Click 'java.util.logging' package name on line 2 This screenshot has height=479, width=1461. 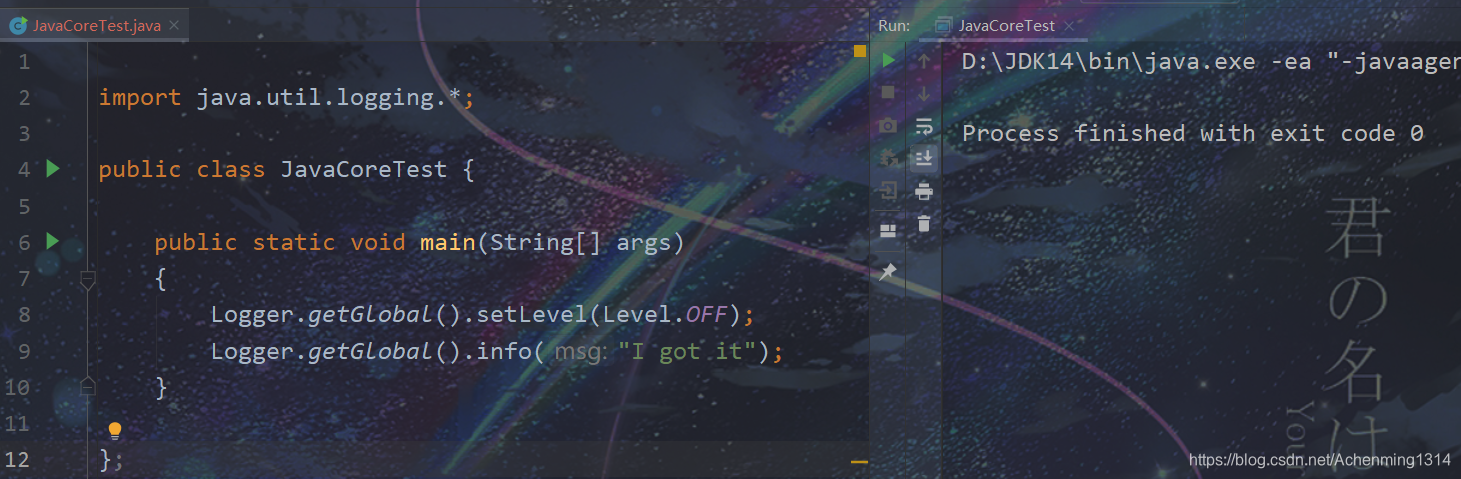315,97
